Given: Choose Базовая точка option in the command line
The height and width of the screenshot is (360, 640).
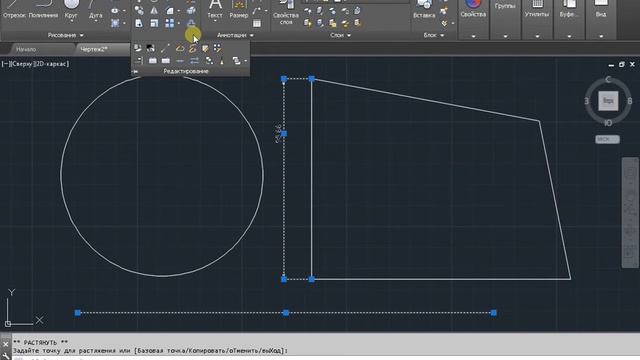Looking at the screenshot, I should pos(162,351).
